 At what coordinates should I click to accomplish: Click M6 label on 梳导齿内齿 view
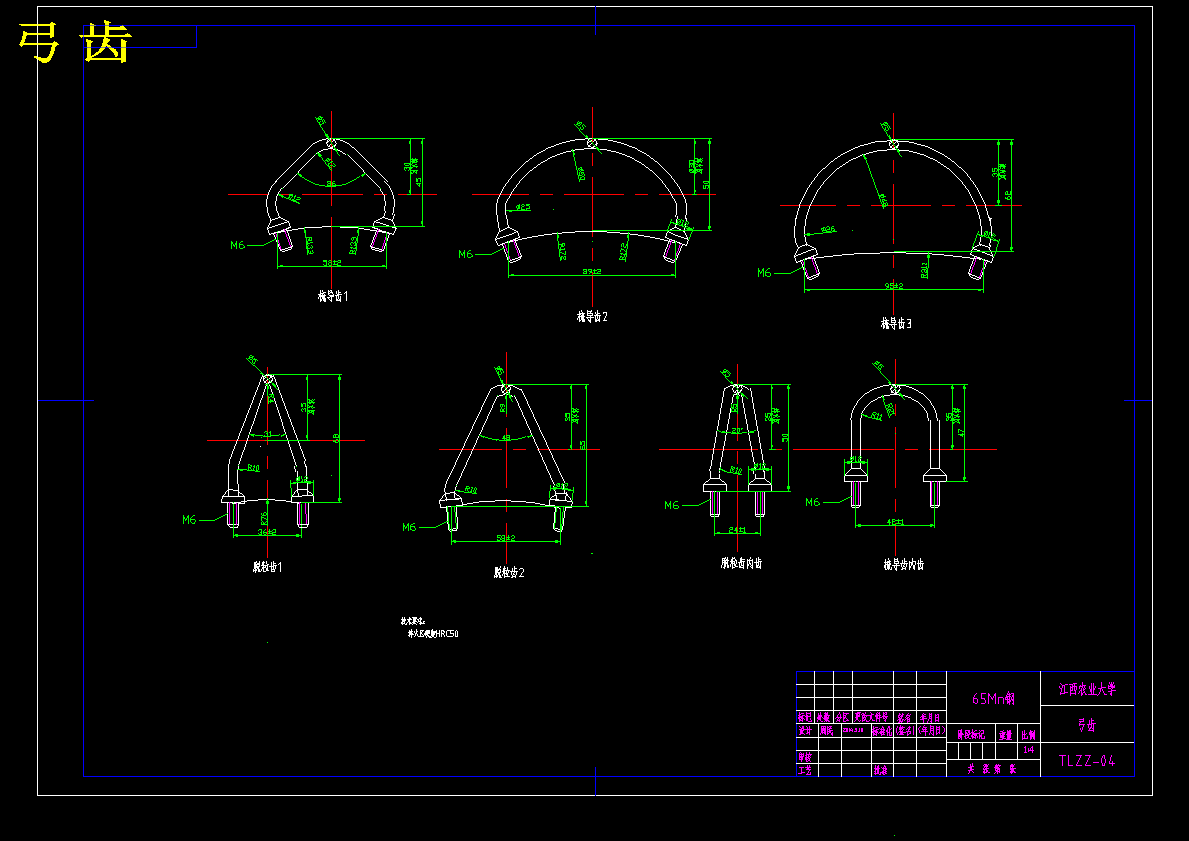tap(812, 502)
